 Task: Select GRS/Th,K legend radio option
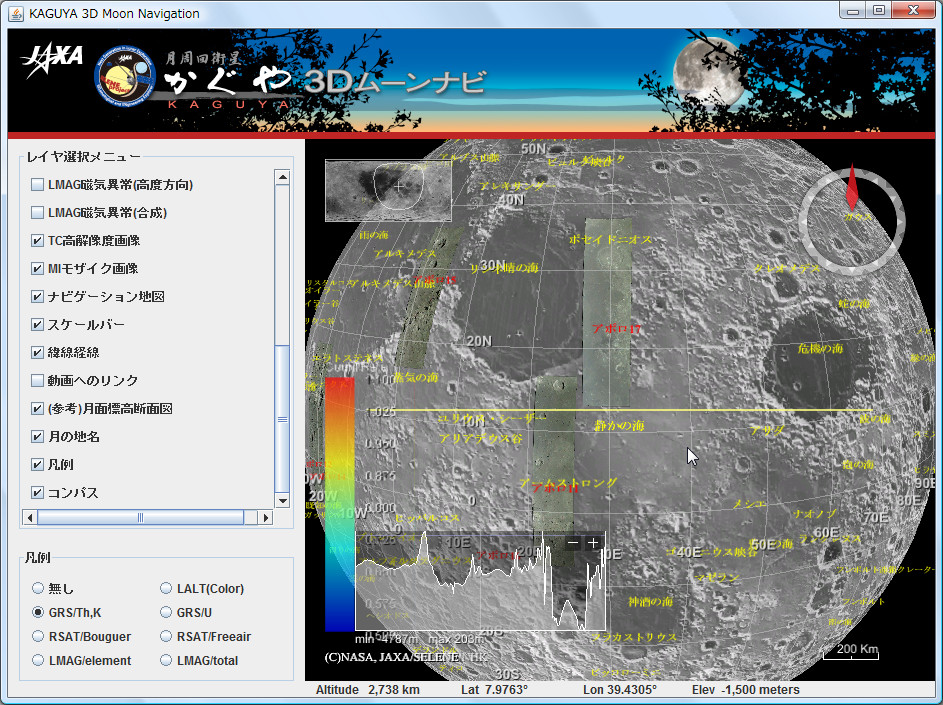pyautogui.click(x=38, y=612)
